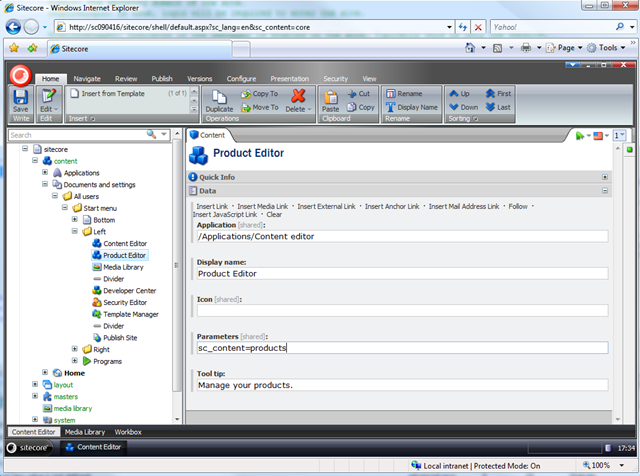Move the item Down with the arrow icon

453,107
